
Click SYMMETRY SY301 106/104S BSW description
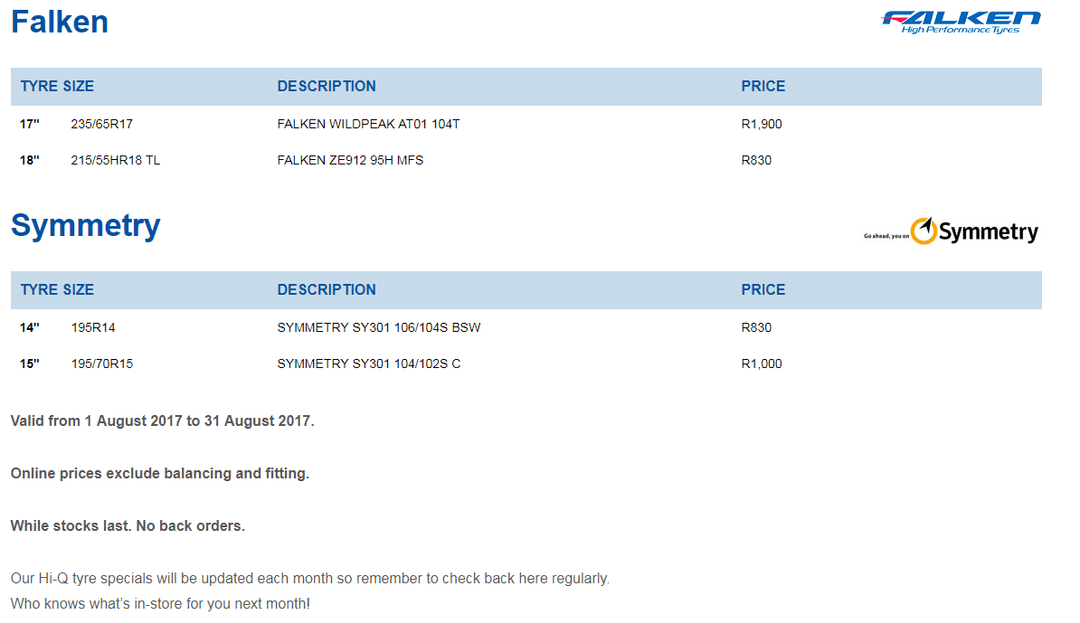379,328
